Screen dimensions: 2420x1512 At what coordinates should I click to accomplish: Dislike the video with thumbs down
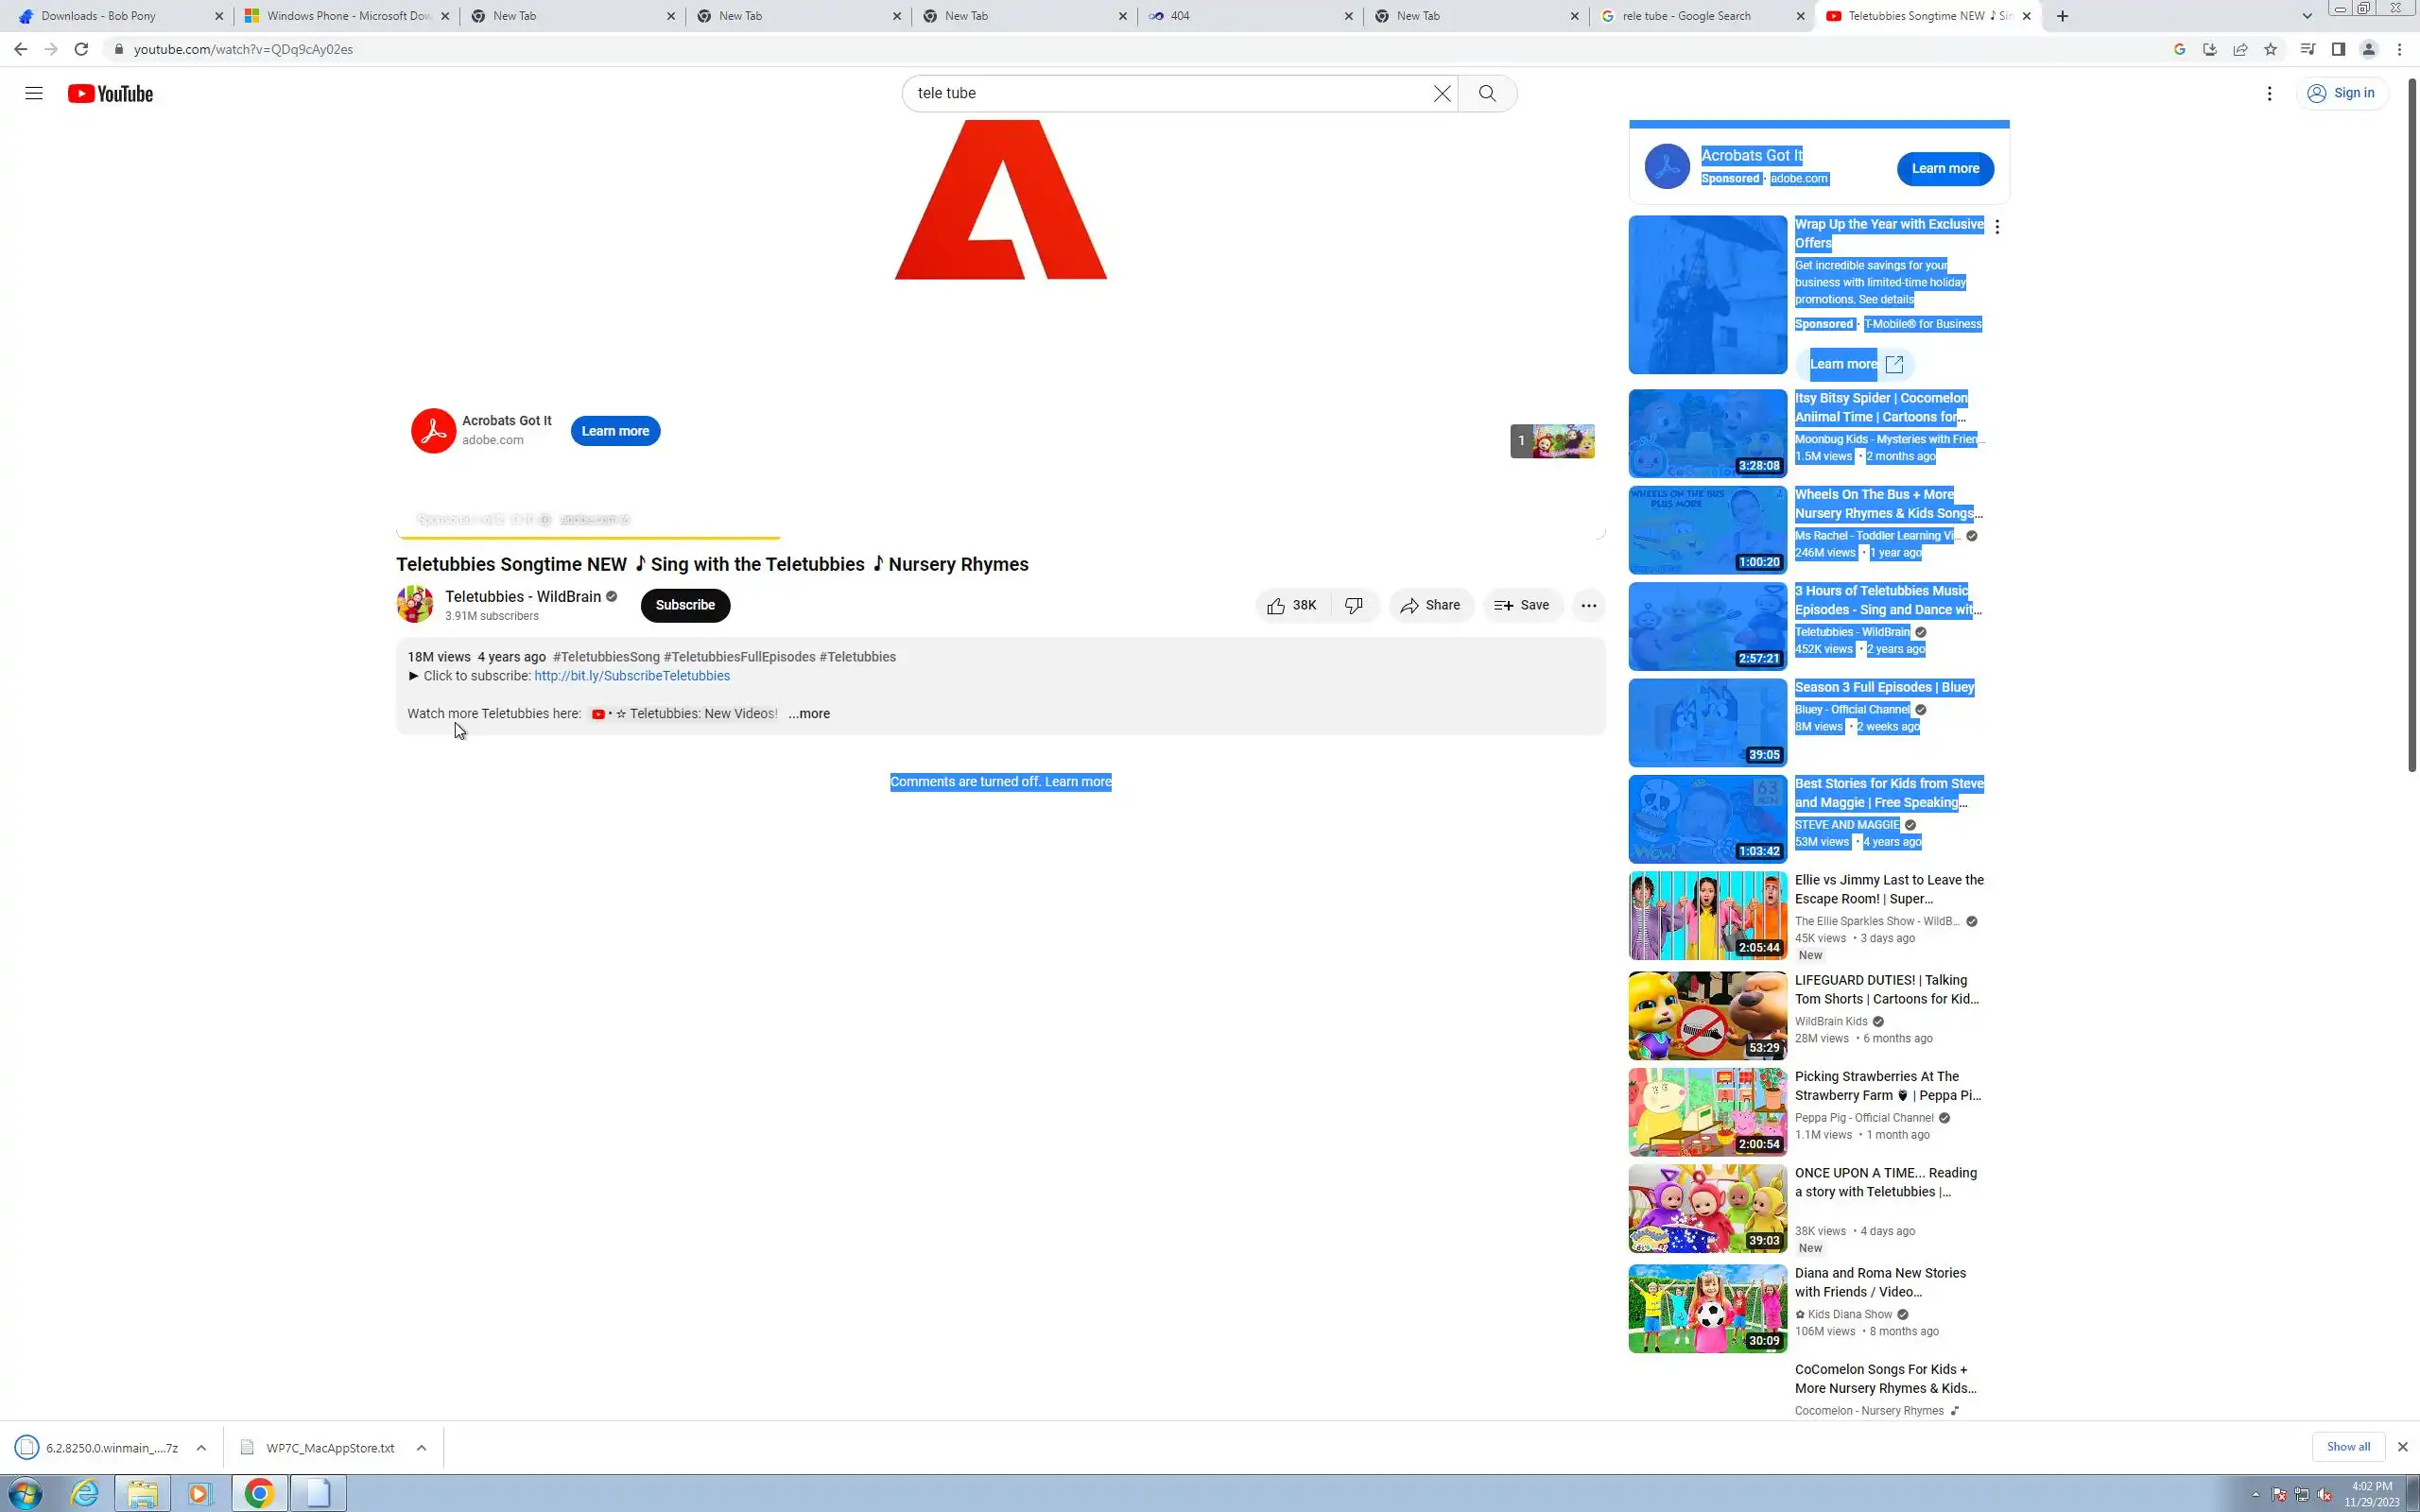1354,605
